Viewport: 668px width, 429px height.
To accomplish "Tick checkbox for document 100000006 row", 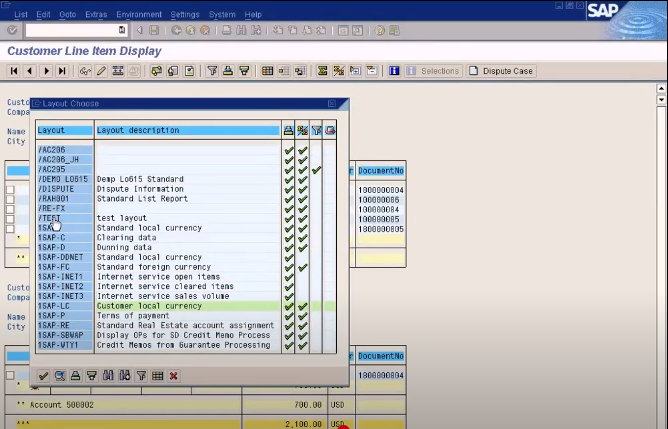I will pyautogui.click(x=11, y=199).
